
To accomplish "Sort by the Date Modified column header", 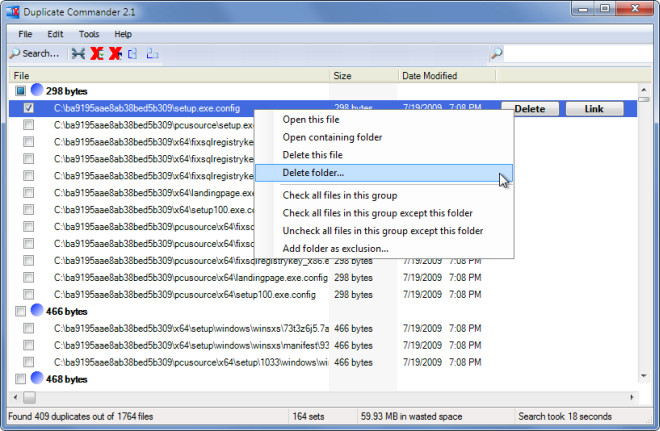I will (447, 76).
